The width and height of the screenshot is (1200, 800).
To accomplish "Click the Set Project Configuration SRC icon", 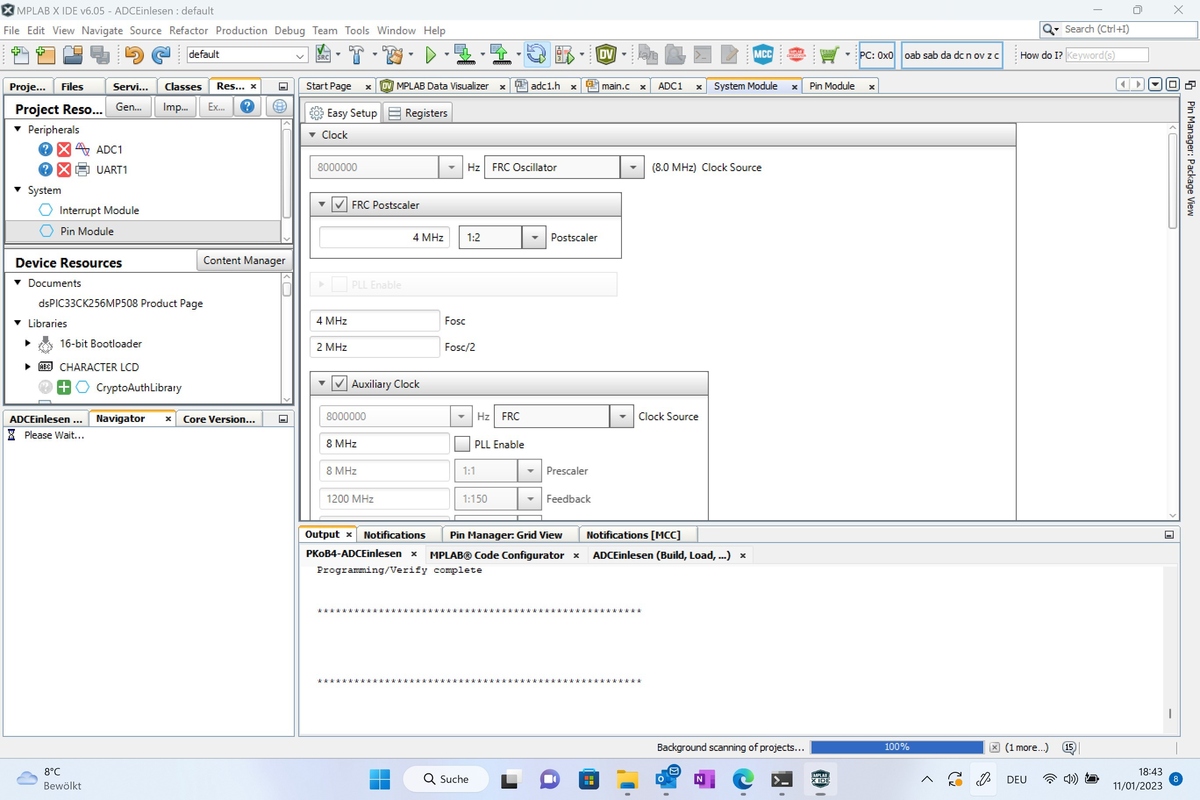I will (x=324, y=54).
